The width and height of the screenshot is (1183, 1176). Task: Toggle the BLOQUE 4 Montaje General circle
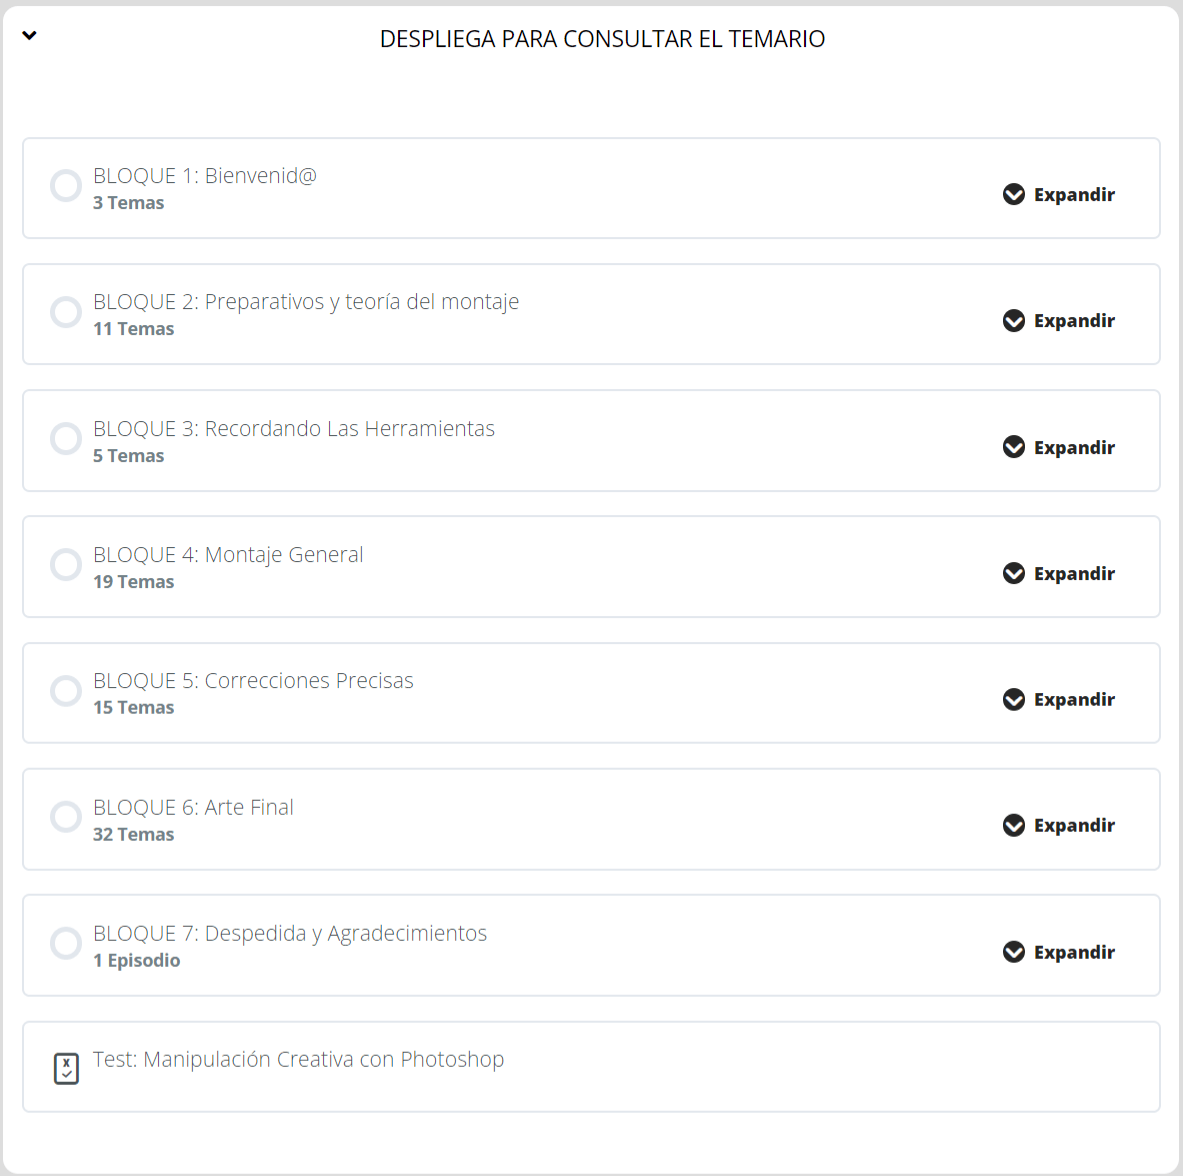66,565
